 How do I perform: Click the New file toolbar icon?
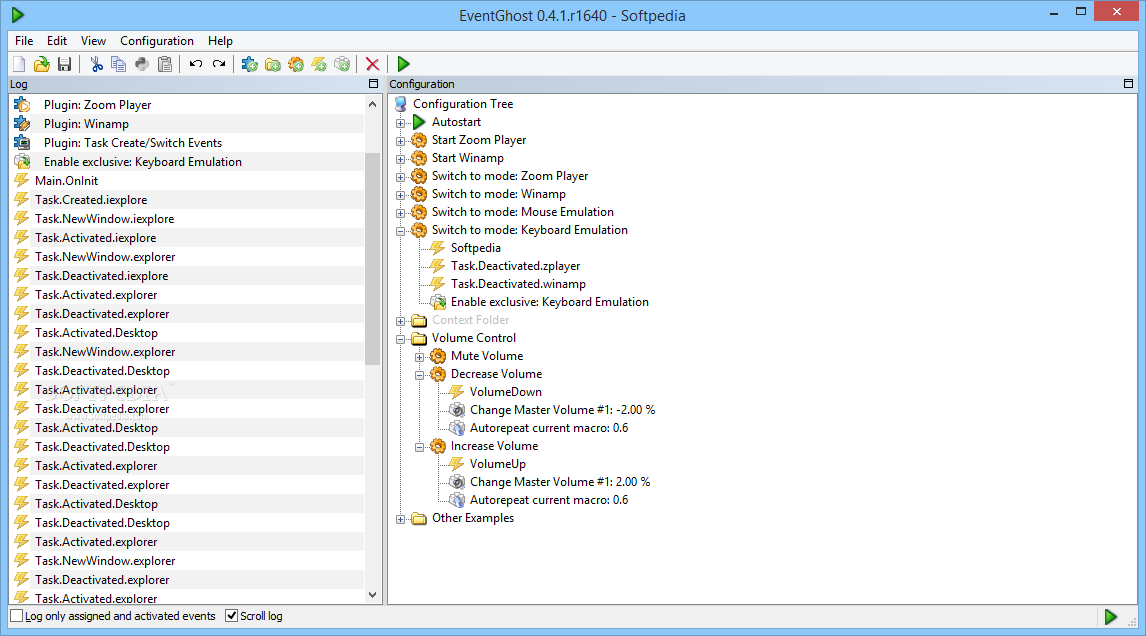[19, 64]
